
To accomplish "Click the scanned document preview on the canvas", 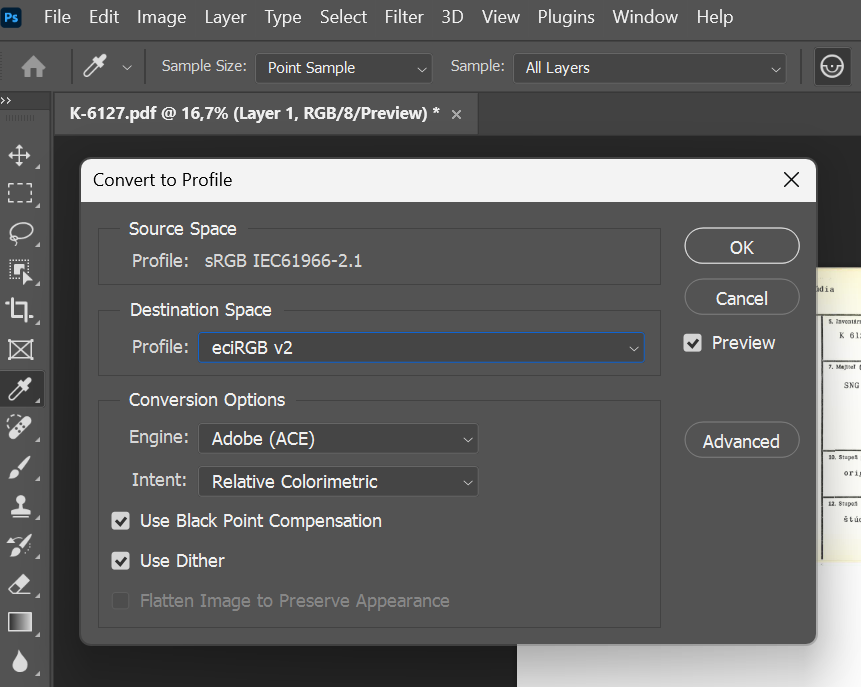I will pyautogui.click(x=839, y=415).
